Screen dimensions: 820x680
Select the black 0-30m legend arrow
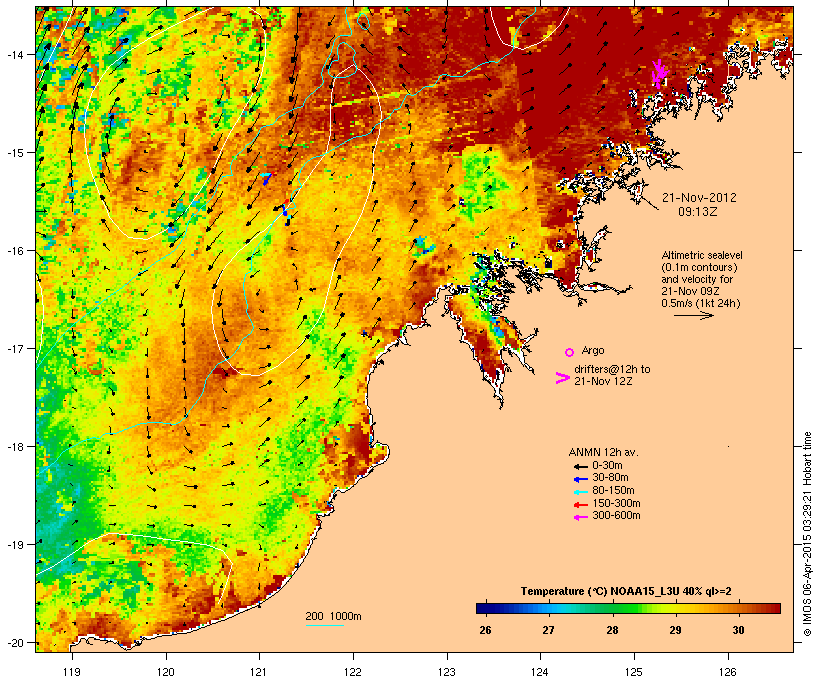click(580, 466)
